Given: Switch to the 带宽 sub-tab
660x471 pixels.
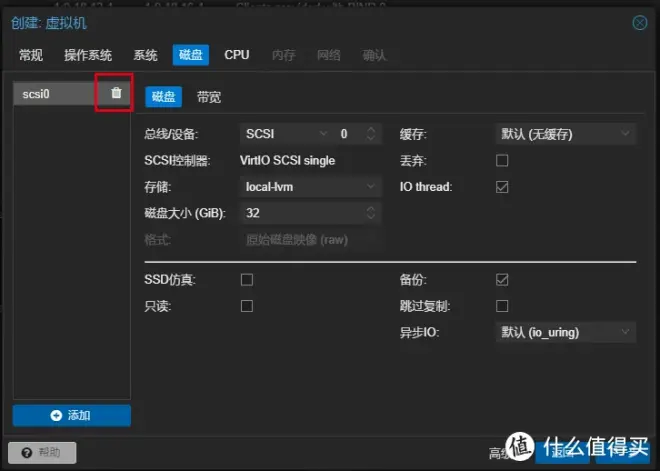Looking at the screenshot, I should pyautogui.click(x=209, y=97).
